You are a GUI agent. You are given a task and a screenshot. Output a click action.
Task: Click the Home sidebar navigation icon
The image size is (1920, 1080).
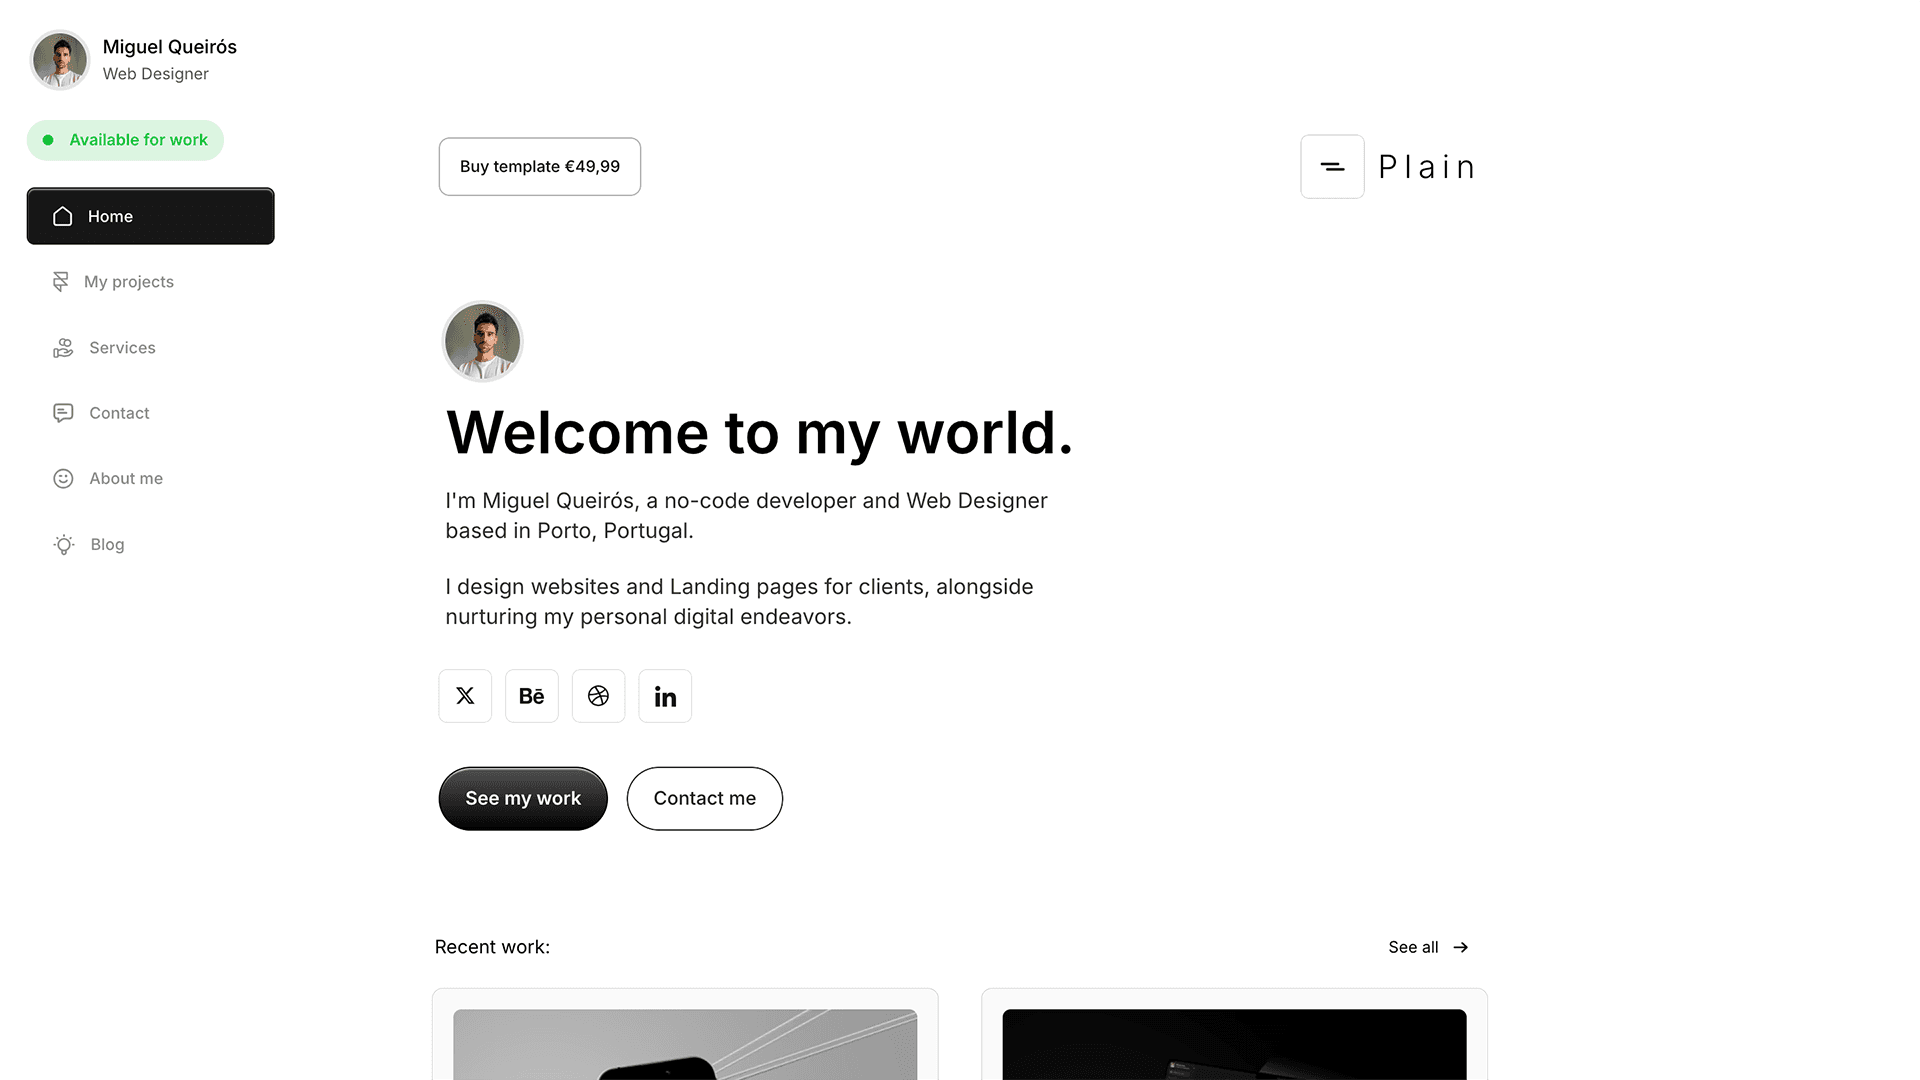click(63, 215)
